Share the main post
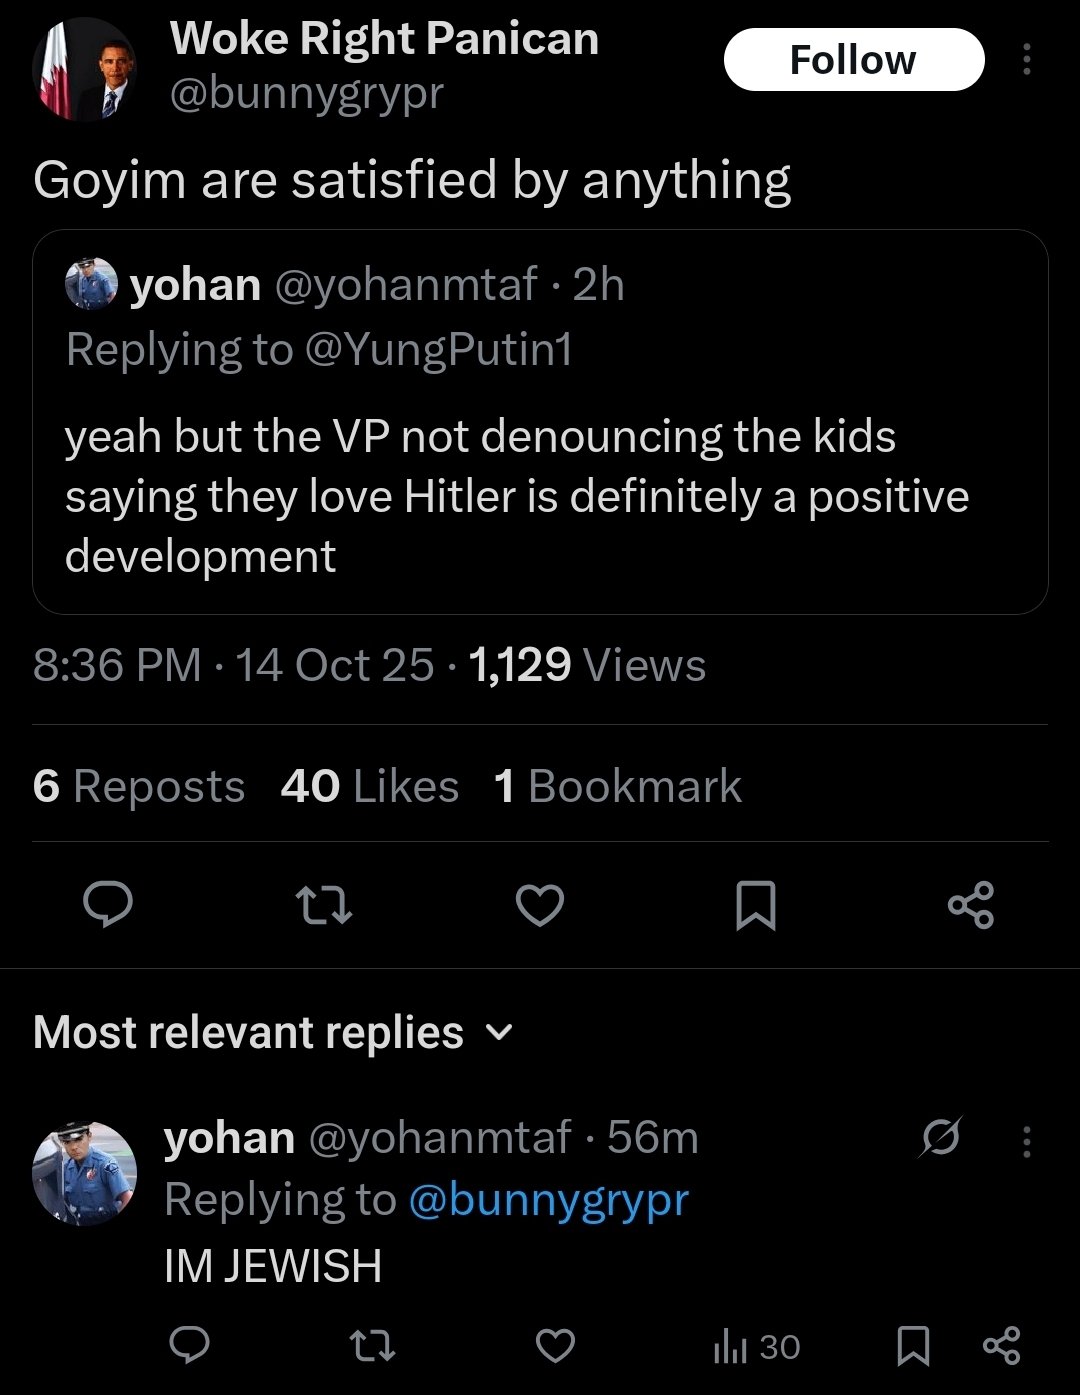 [x=970, y=905]
